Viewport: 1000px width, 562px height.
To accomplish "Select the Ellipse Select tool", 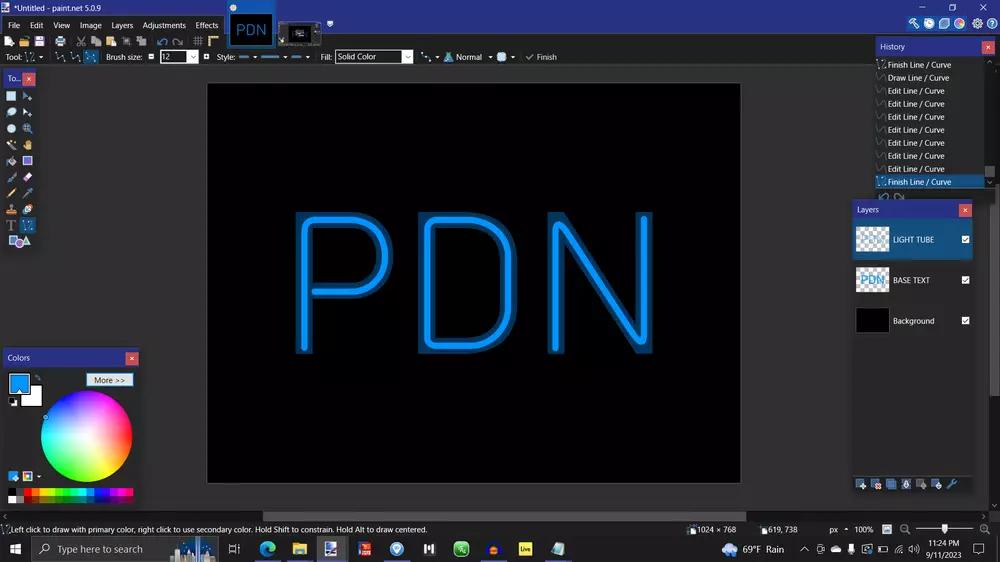I will coord(11,128).
